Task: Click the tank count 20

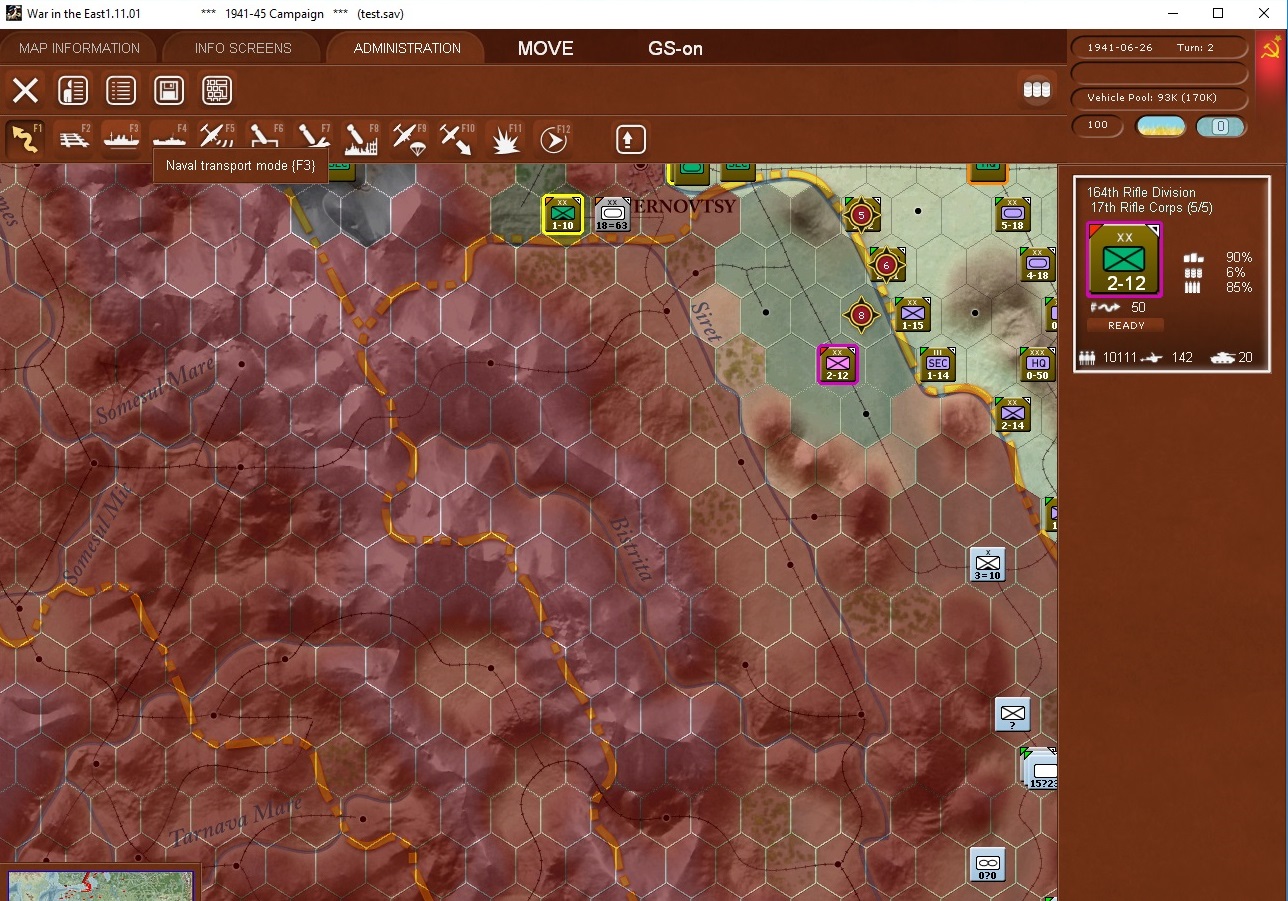Action: coord(1245,357)
